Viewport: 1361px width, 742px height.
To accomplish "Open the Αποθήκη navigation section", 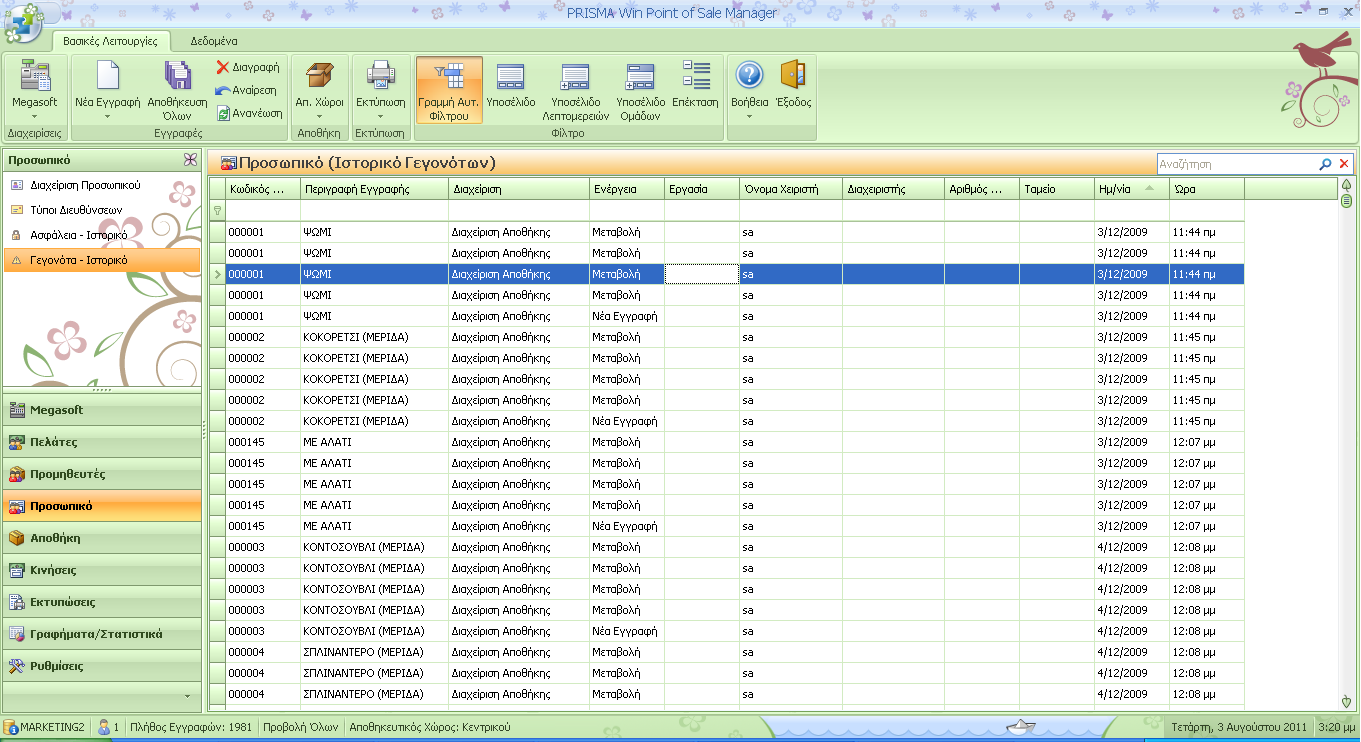I will tap(102, 538).
